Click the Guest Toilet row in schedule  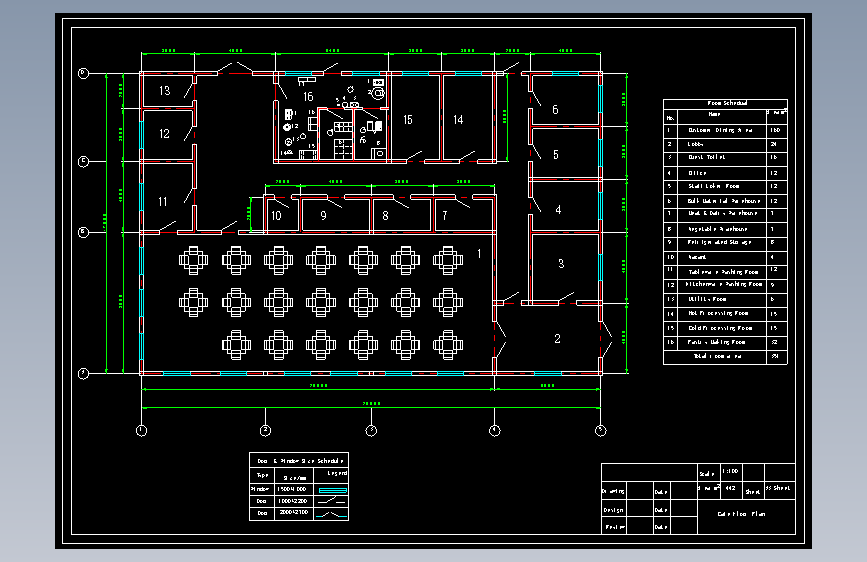[725, 158]
